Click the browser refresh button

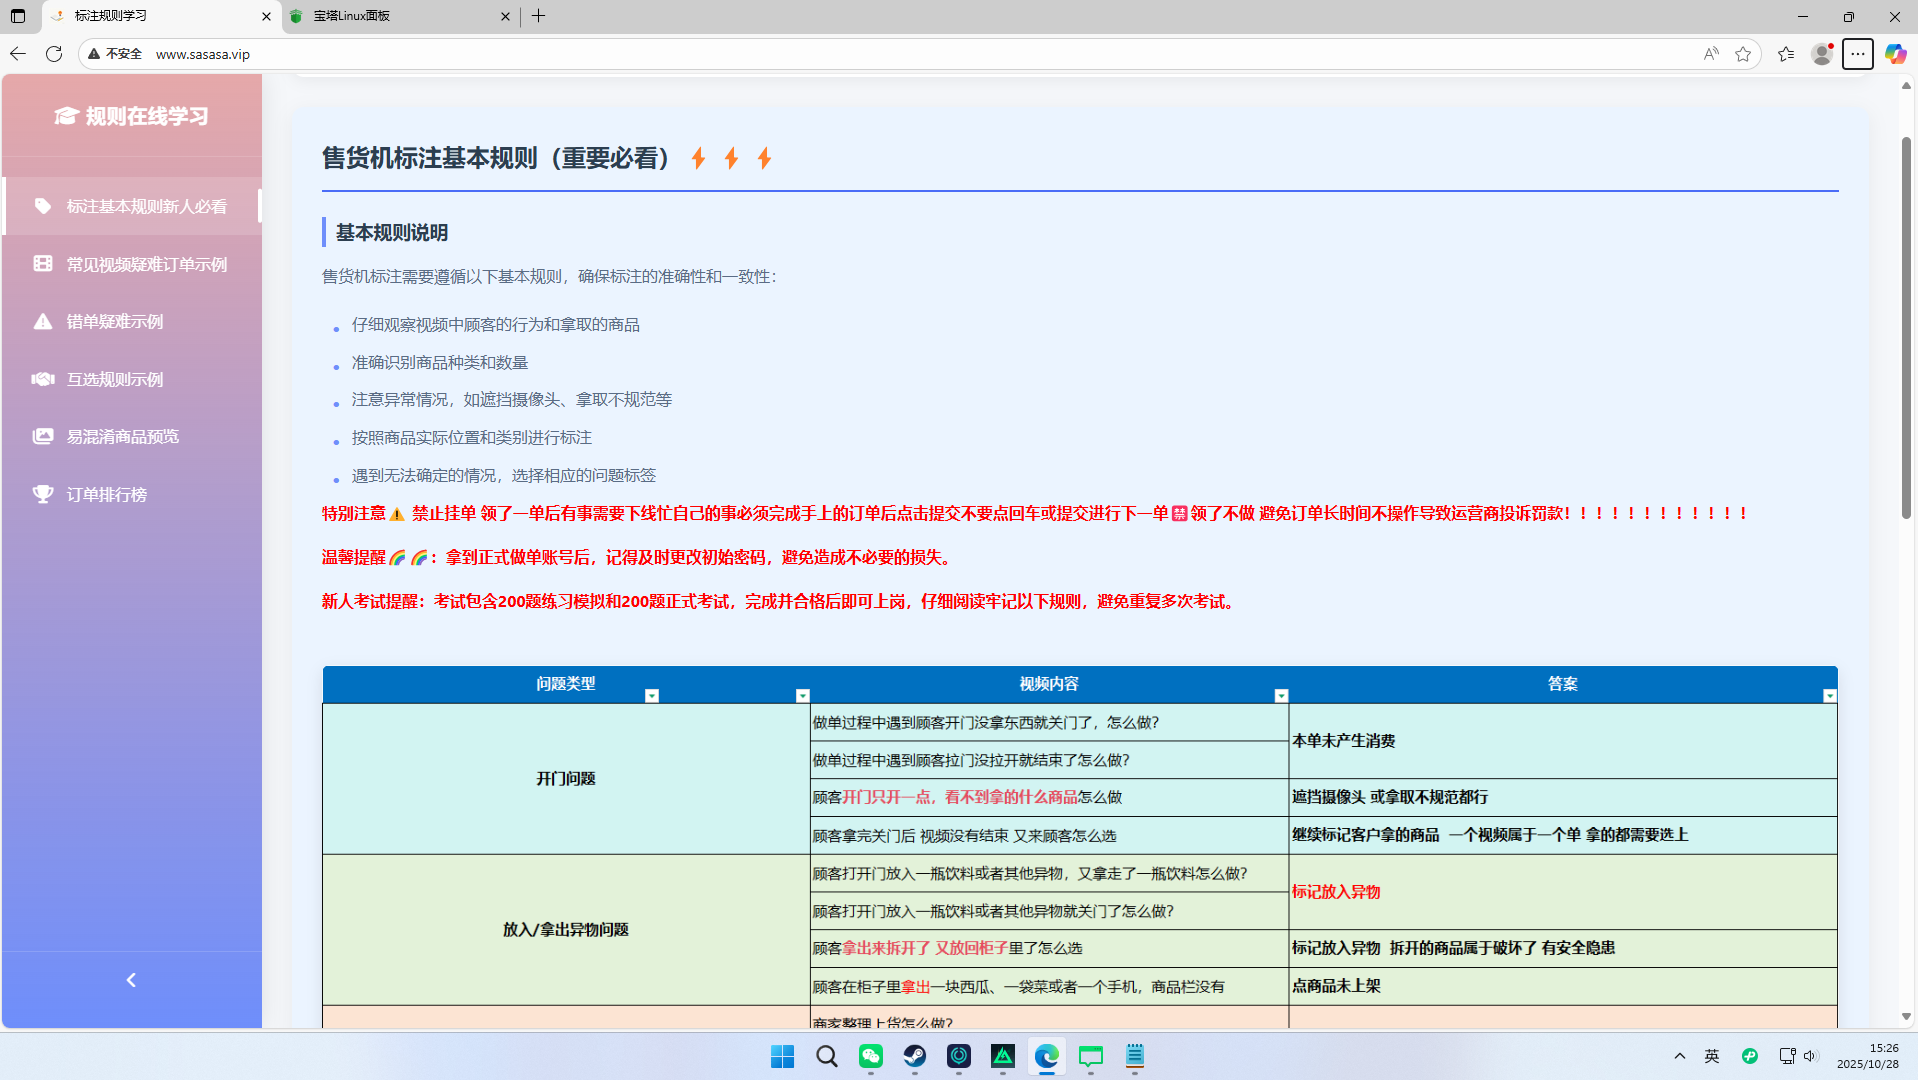point(54,54)
